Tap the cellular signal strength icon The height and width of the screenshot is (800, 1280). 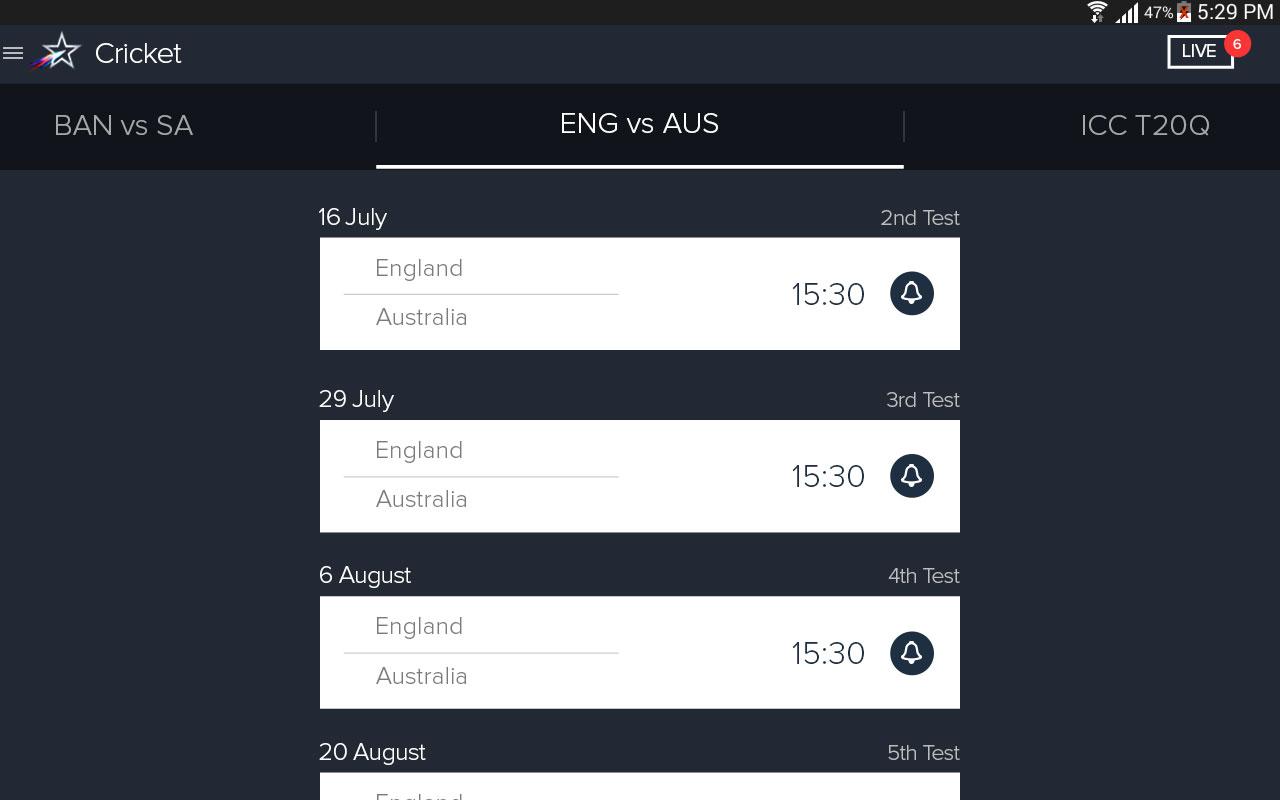(x=1127, y=12)
